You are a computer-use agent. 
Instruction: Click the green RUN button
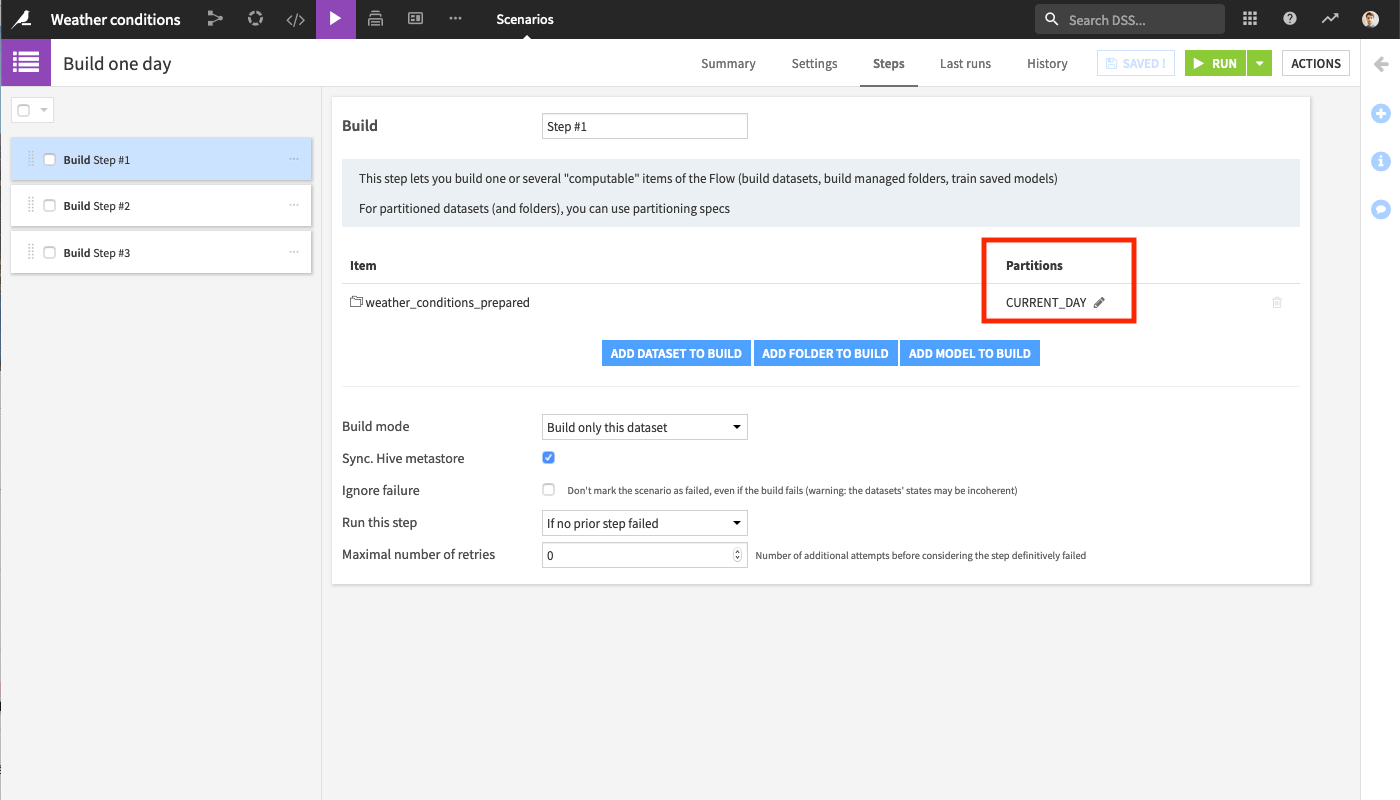pos(1216,63)
